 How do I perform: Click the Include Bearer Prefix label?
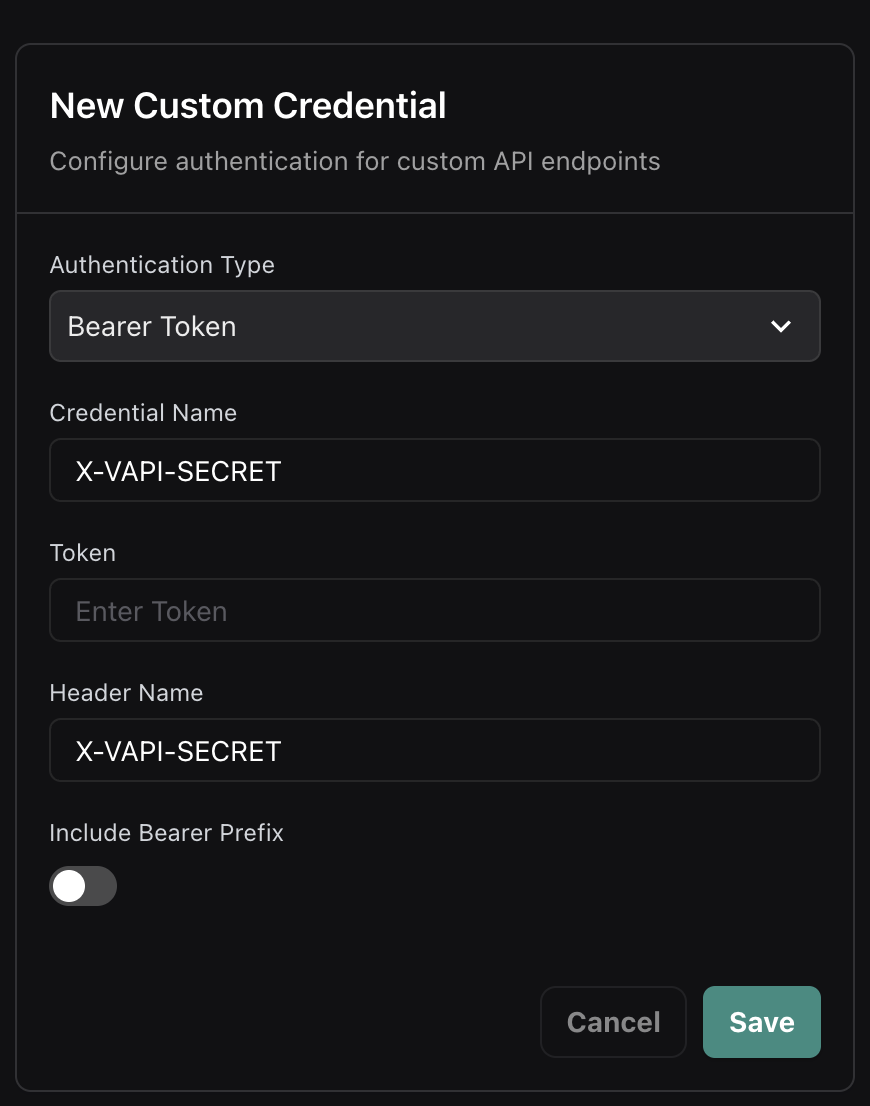(x=166, y=833)
